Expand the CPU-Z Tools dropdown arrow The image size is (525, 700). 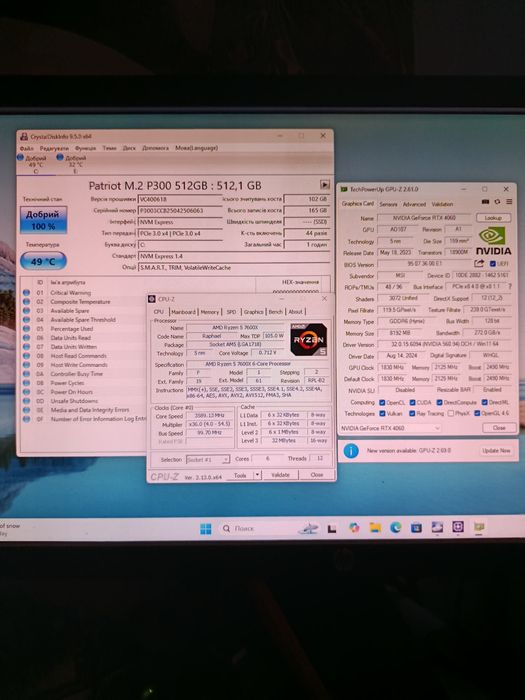(x=257, y=475)
